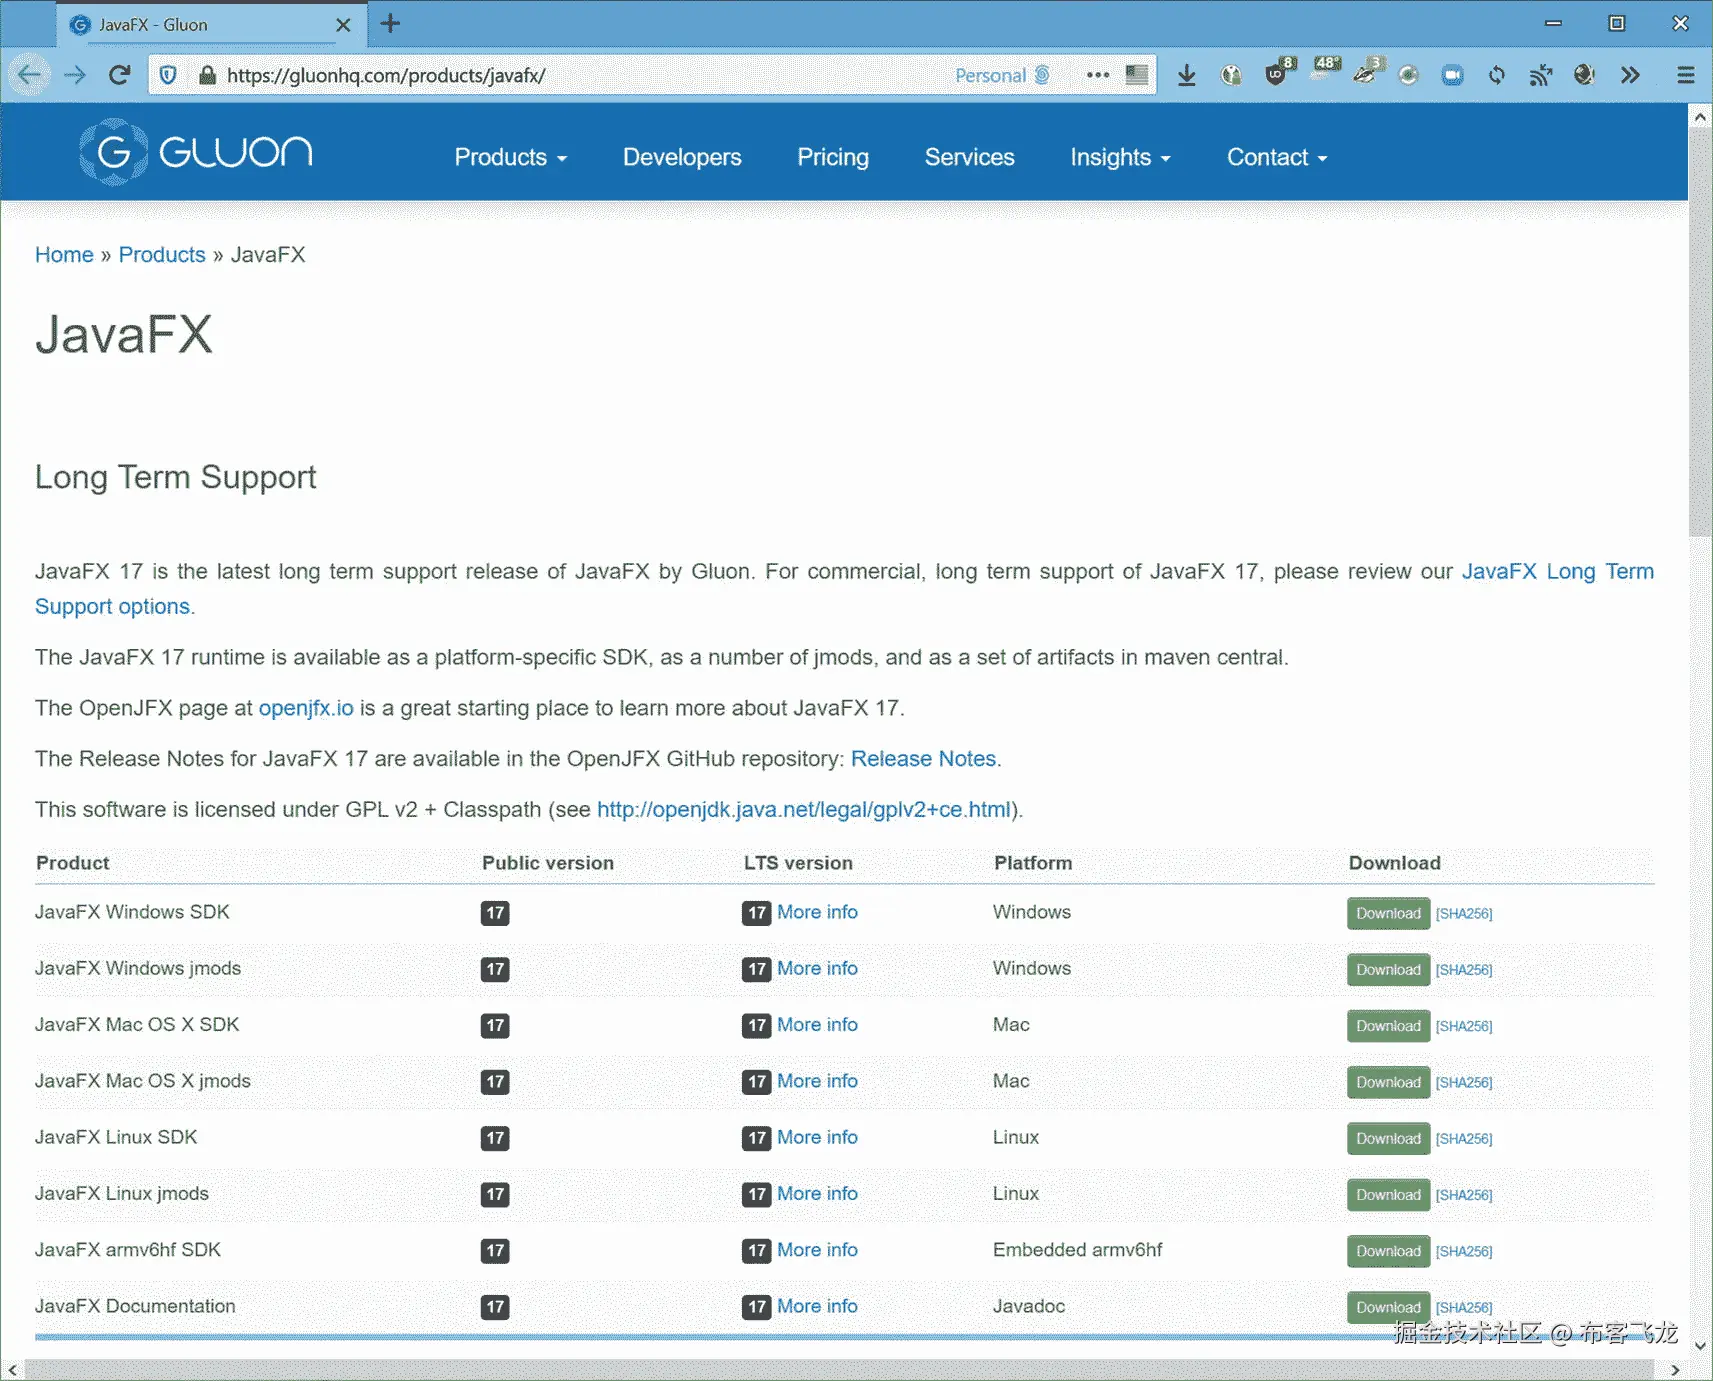Download the JavaFX Mac OS X jmods
1713x1381 pixels.
1388,1082
